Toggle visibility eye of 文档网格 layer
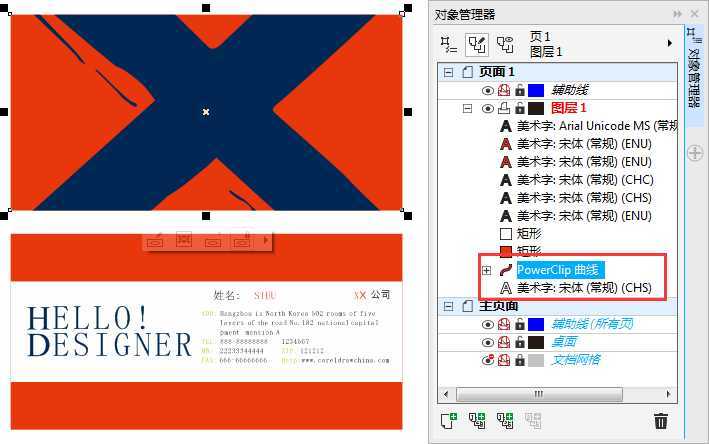The image size is (709, 444). click(x=487, y=360)
